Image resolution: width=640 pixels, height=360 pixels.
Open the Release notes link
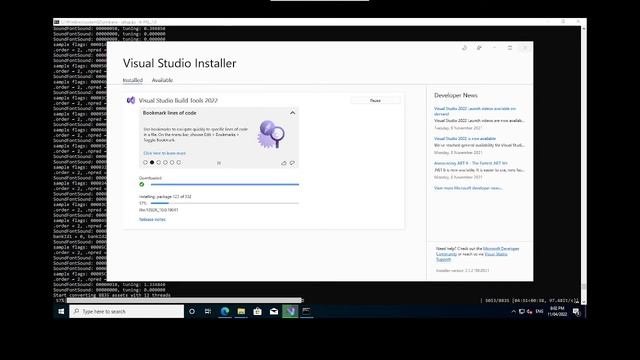(x=152, y=220)
